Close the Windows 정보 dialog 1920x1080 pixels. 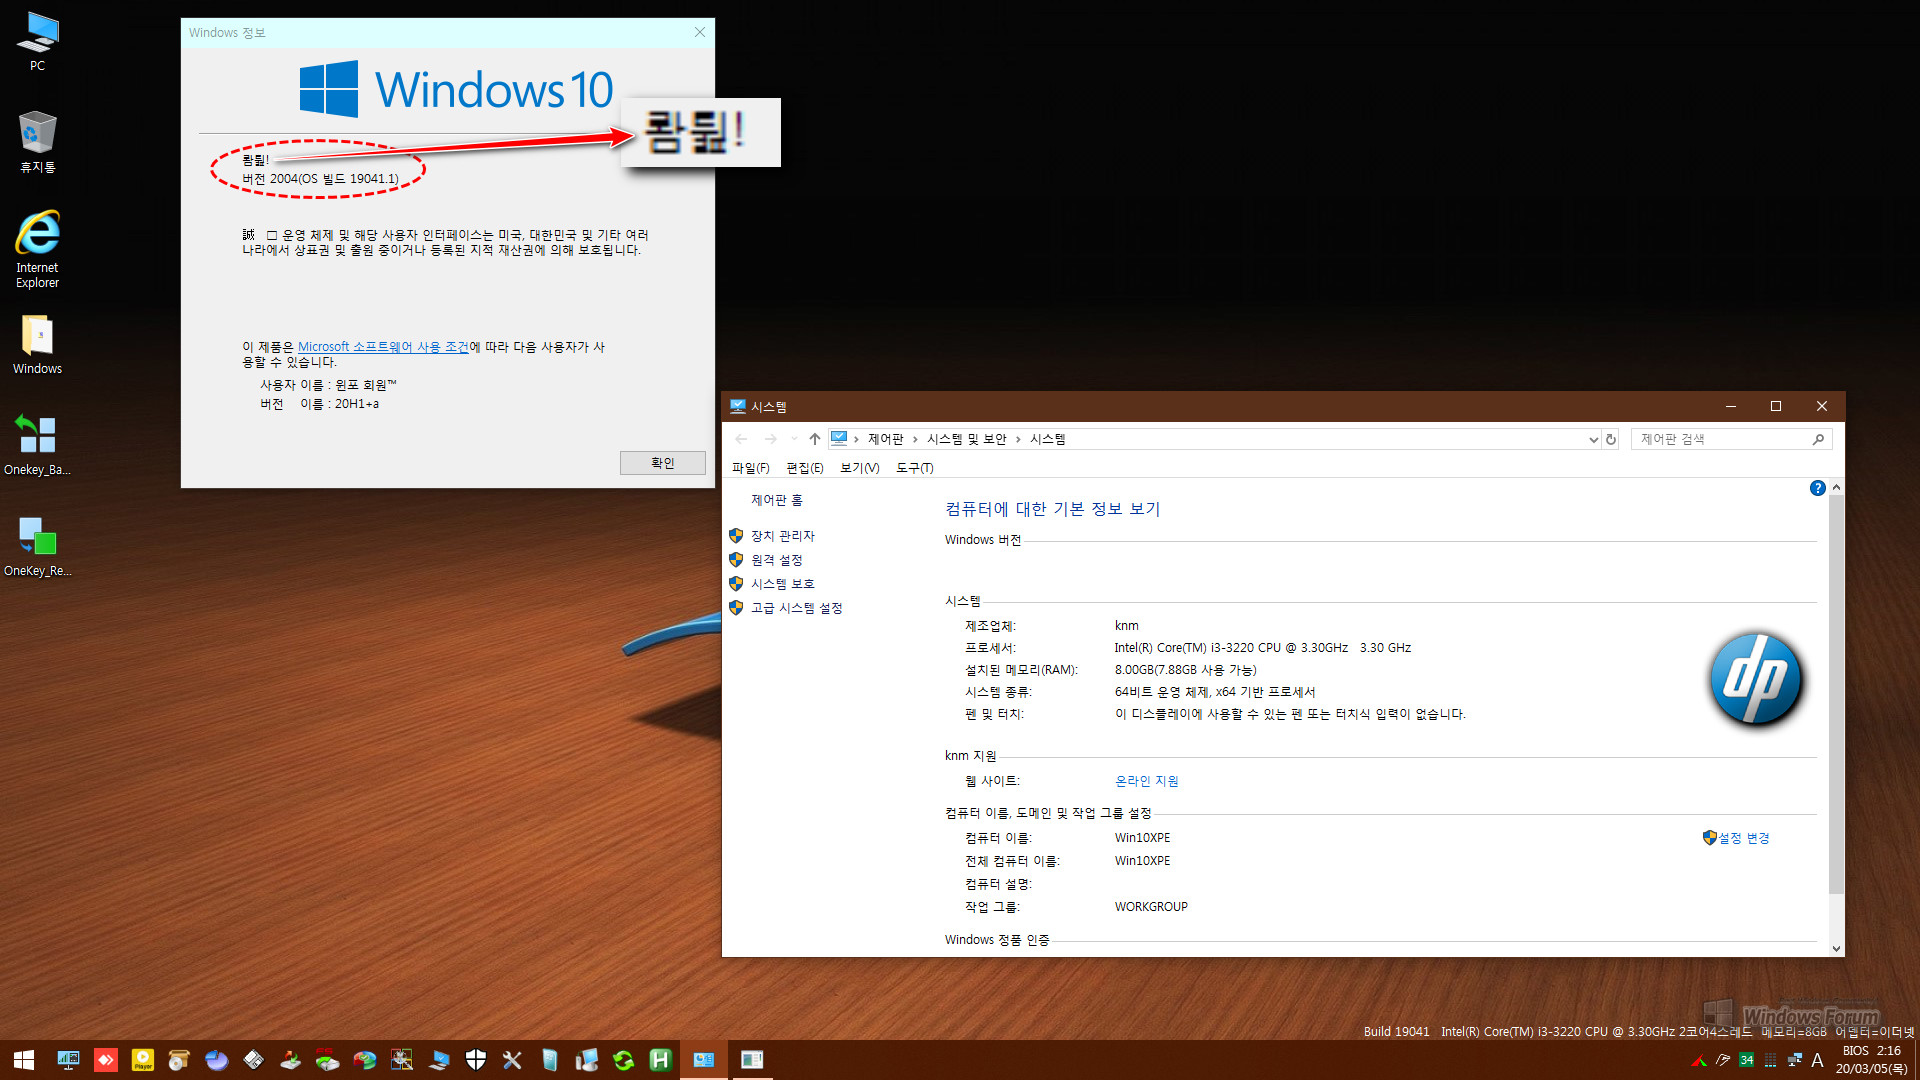coord(699,32)
